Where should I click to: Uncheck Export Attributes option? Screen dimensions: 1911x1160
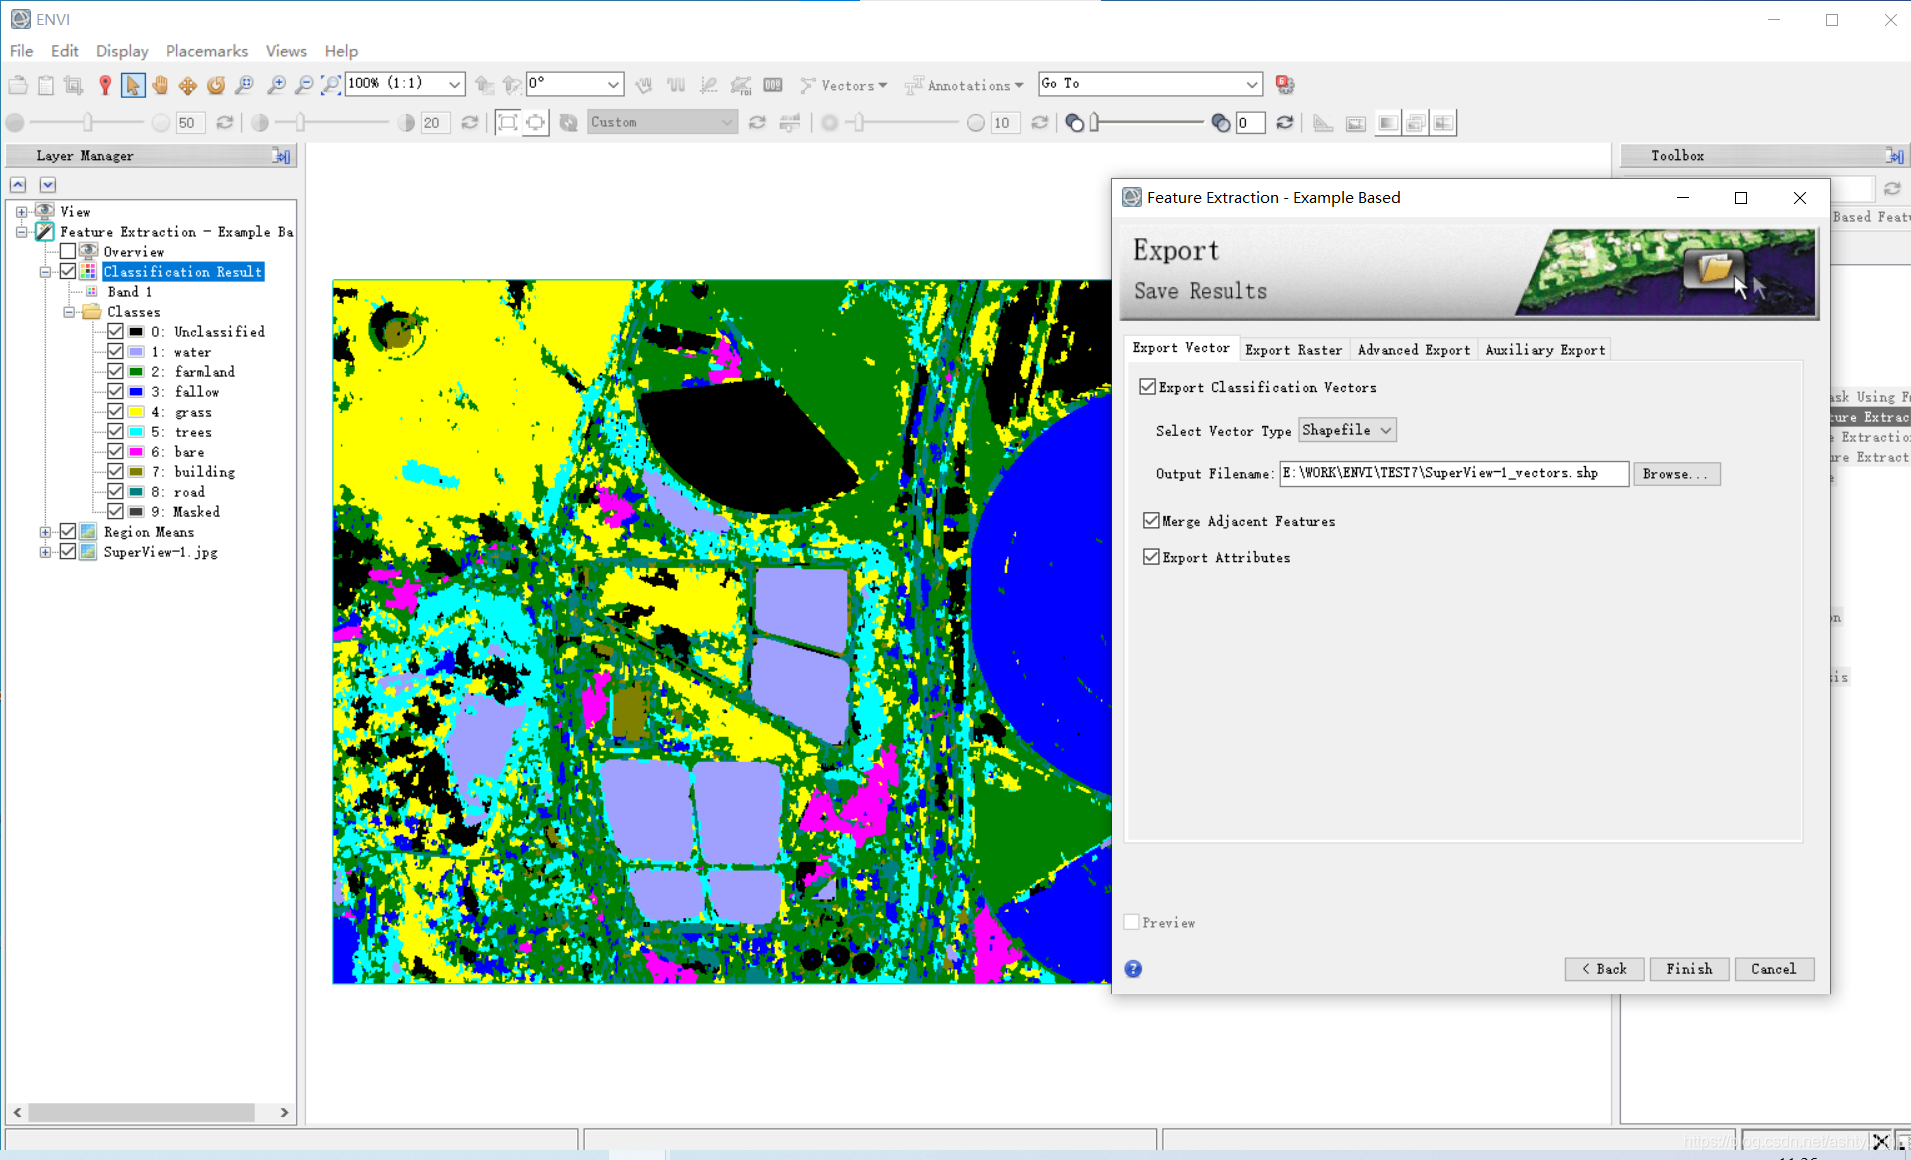coord(1152,557)
